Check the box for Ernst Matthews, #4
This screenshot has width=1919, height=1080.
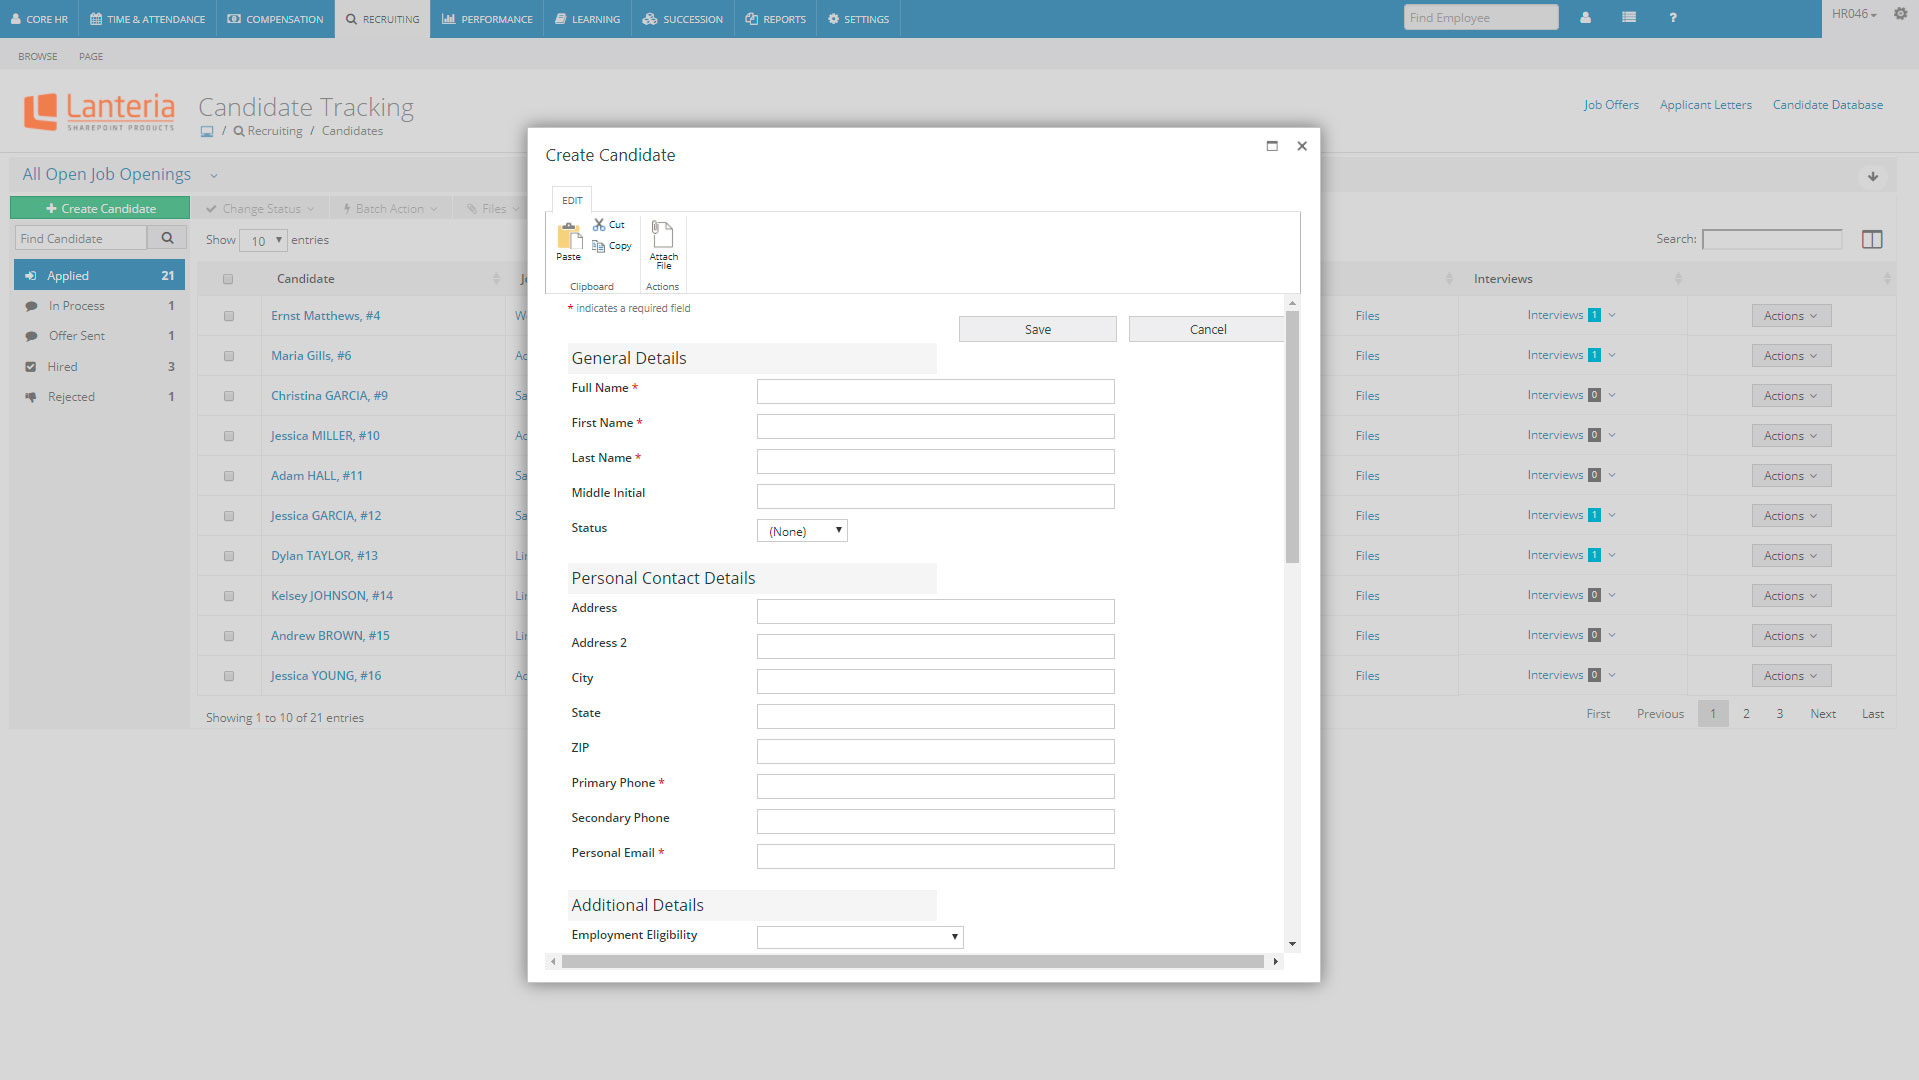click(229, 316)
